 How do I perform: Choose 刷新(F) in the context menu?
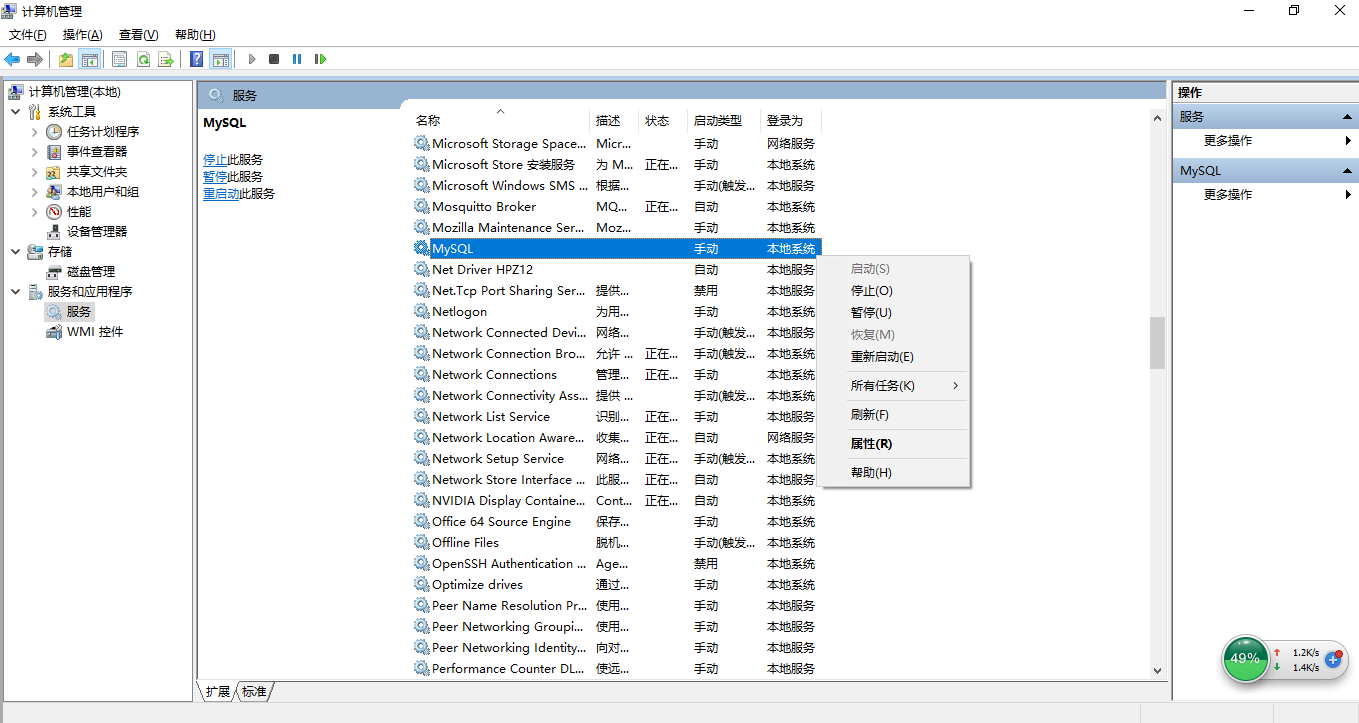[x=893, y=415]
